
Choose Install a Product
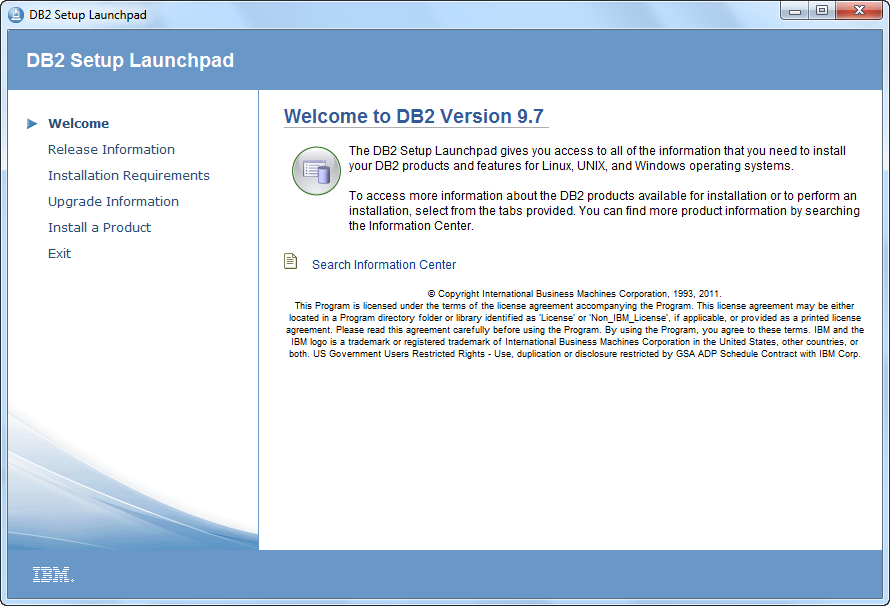(x=99, y=228)
